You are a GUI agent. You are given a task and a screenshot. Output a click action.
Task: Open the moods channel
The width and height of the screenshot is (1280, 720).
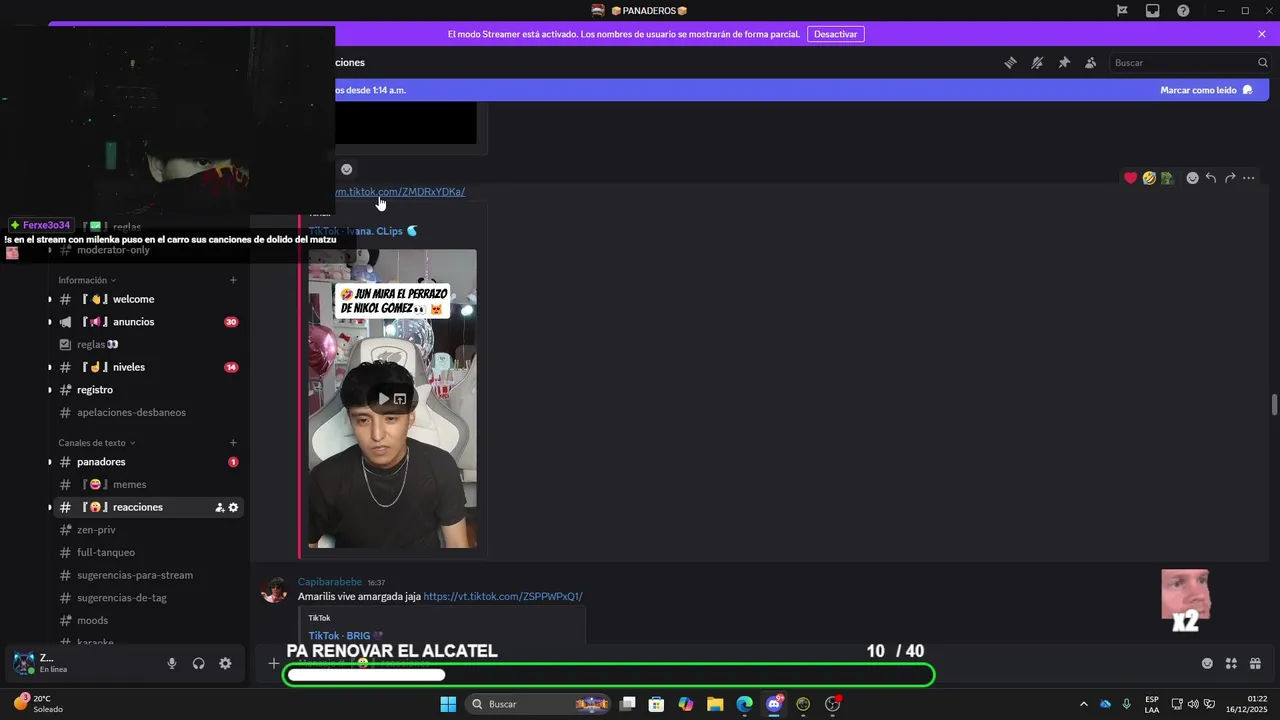coord(148,621)
